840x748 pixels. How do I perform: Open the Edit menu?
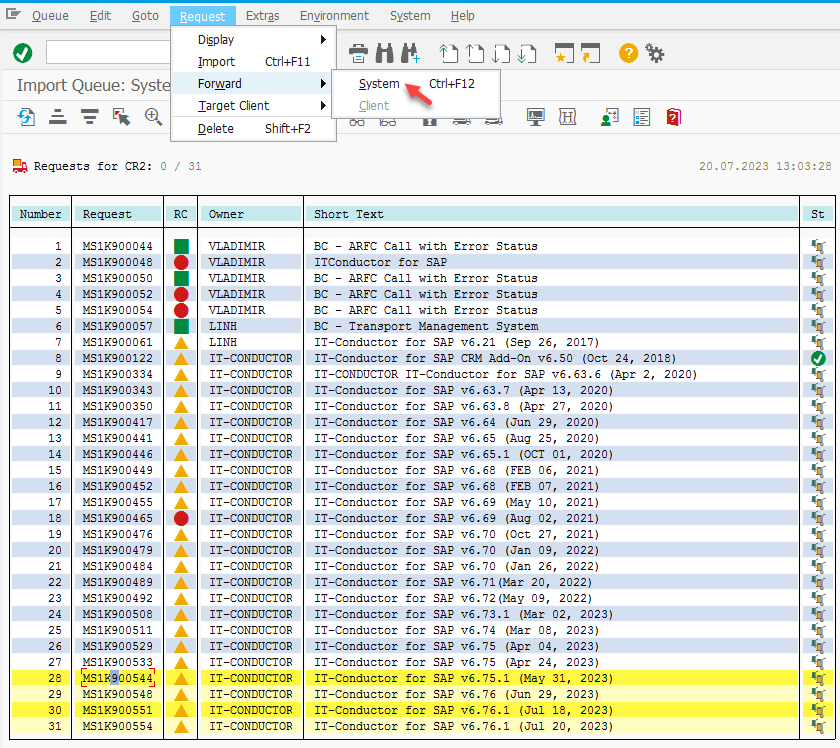coord(100,16)
